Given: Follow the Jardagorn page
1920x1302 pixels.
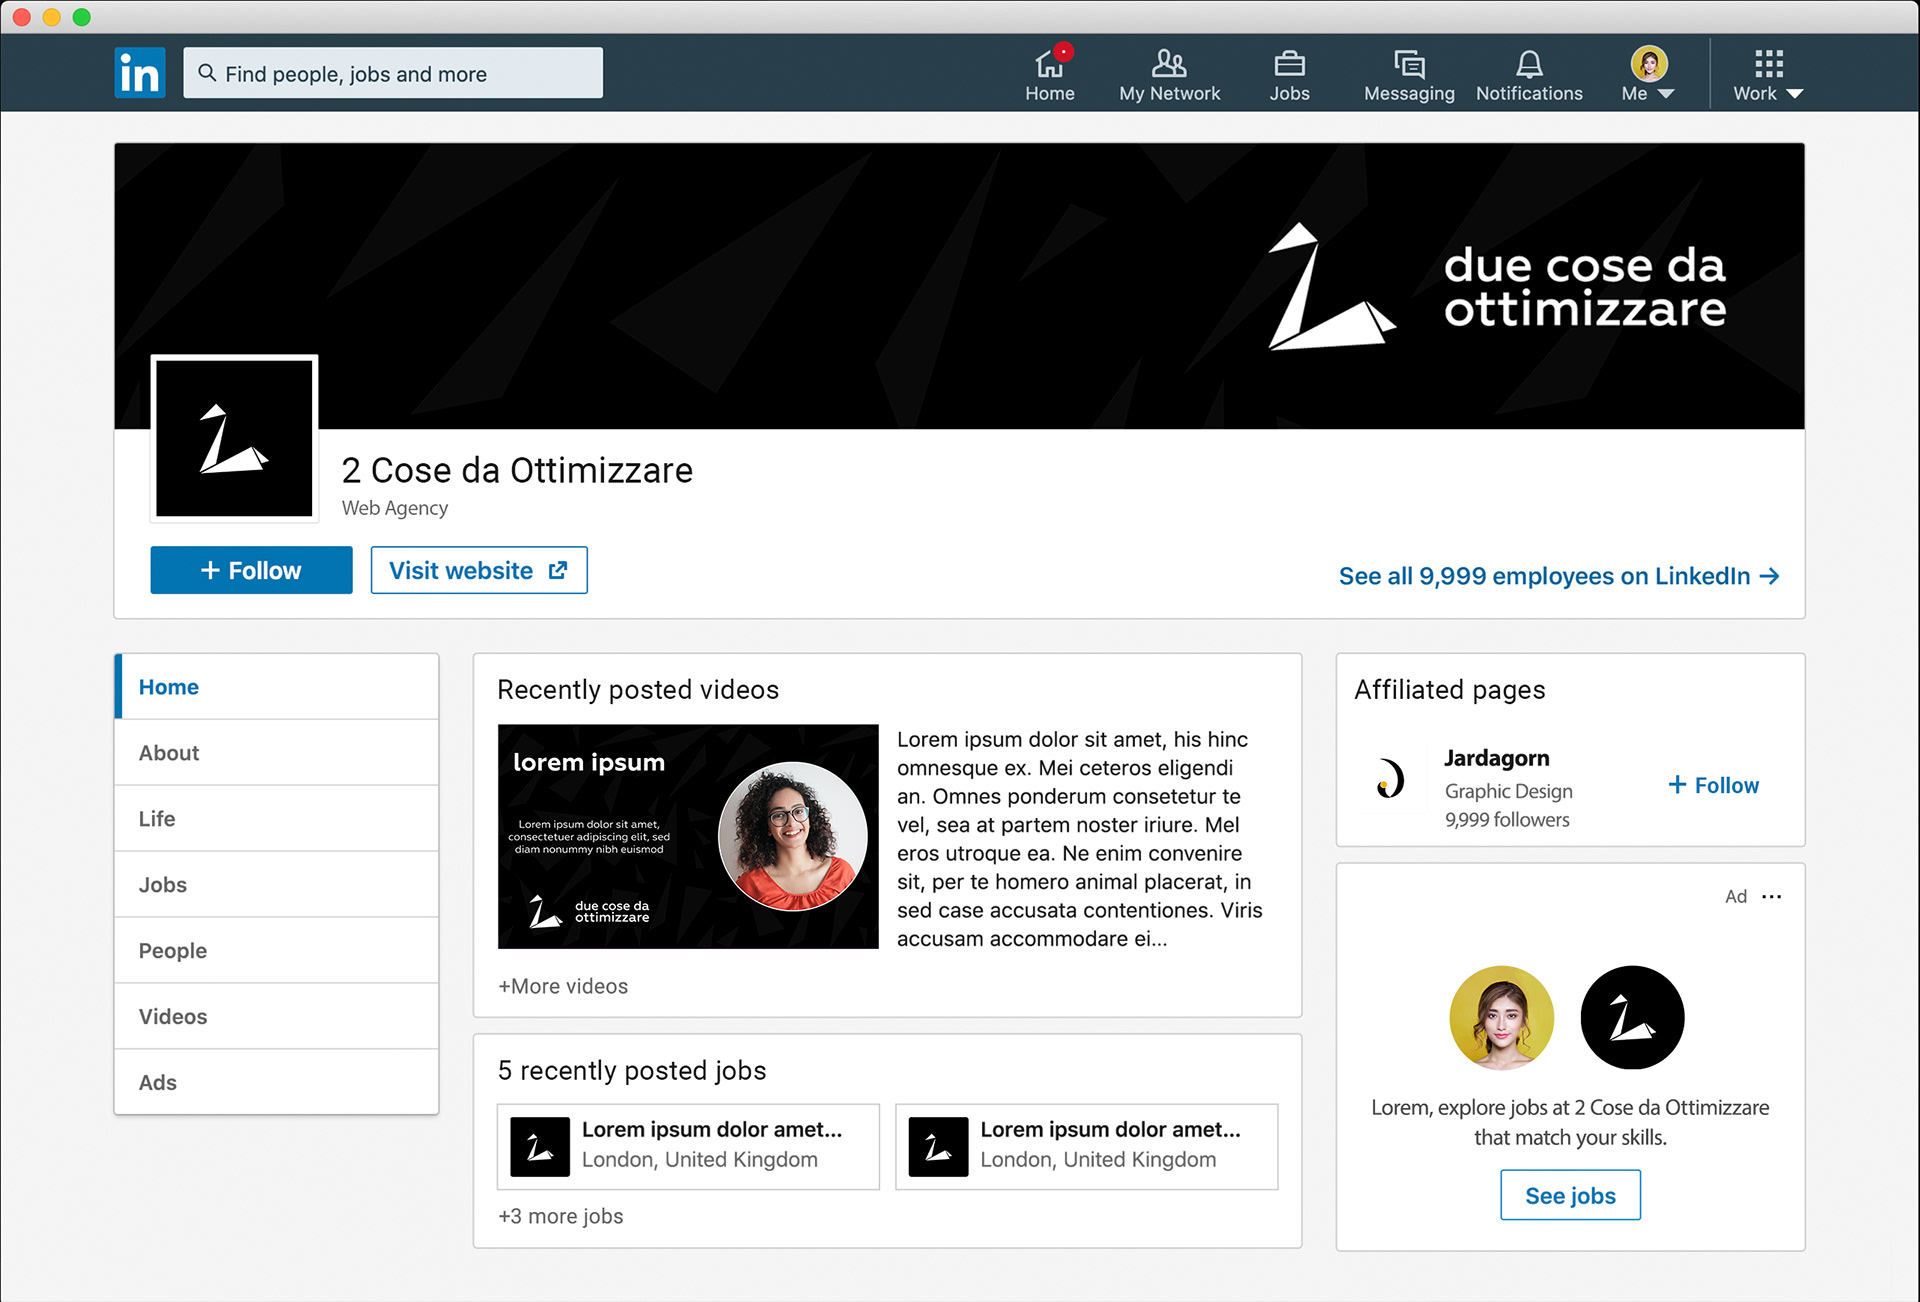Looking at the screenshot, I should [1713, 785].
